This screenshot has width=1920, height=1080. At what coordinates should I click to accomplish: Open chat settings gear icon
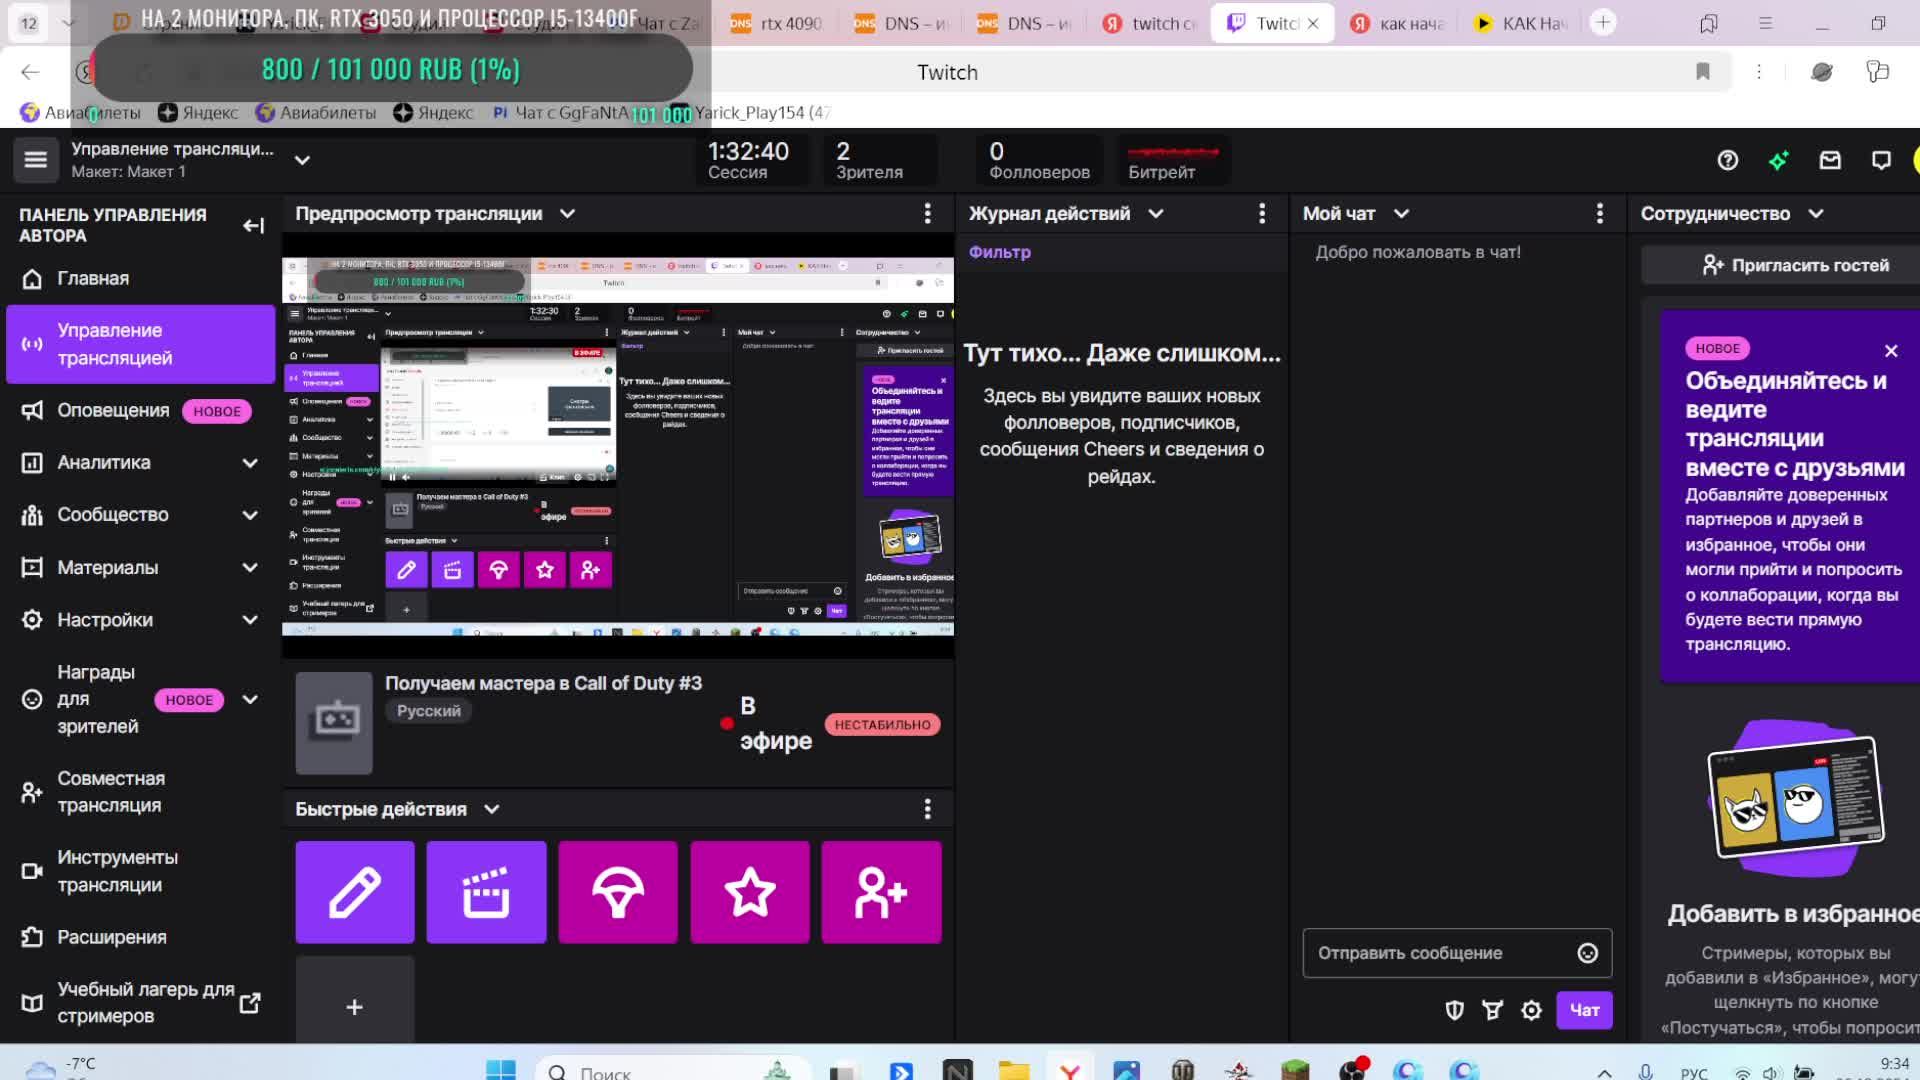pos(1531,1010)
